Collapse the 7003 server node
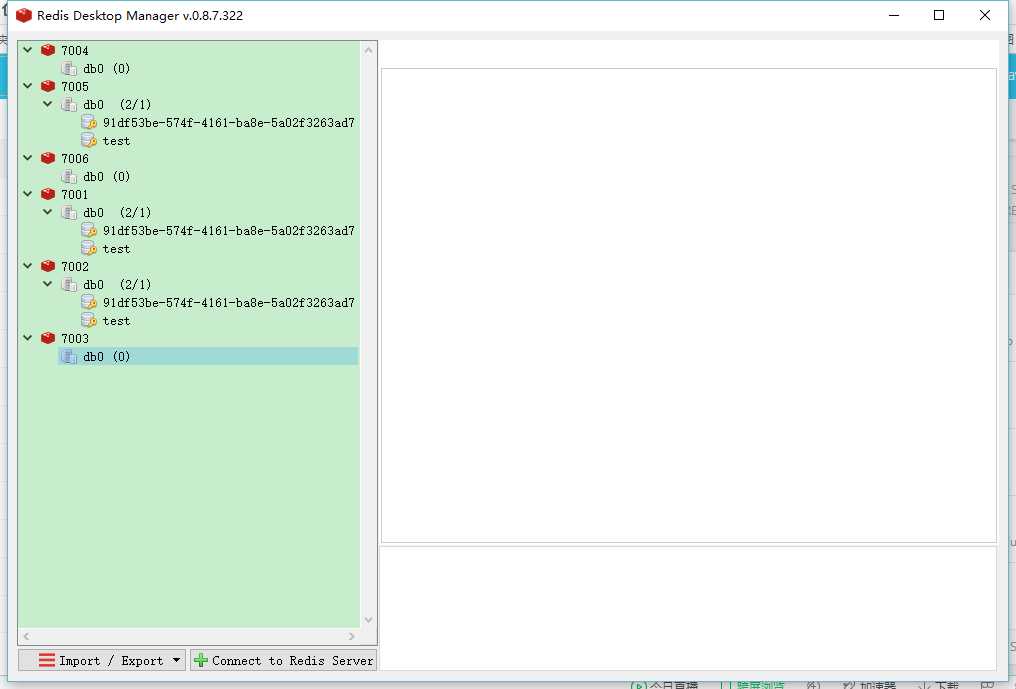1016x689 pixels. 27,338
